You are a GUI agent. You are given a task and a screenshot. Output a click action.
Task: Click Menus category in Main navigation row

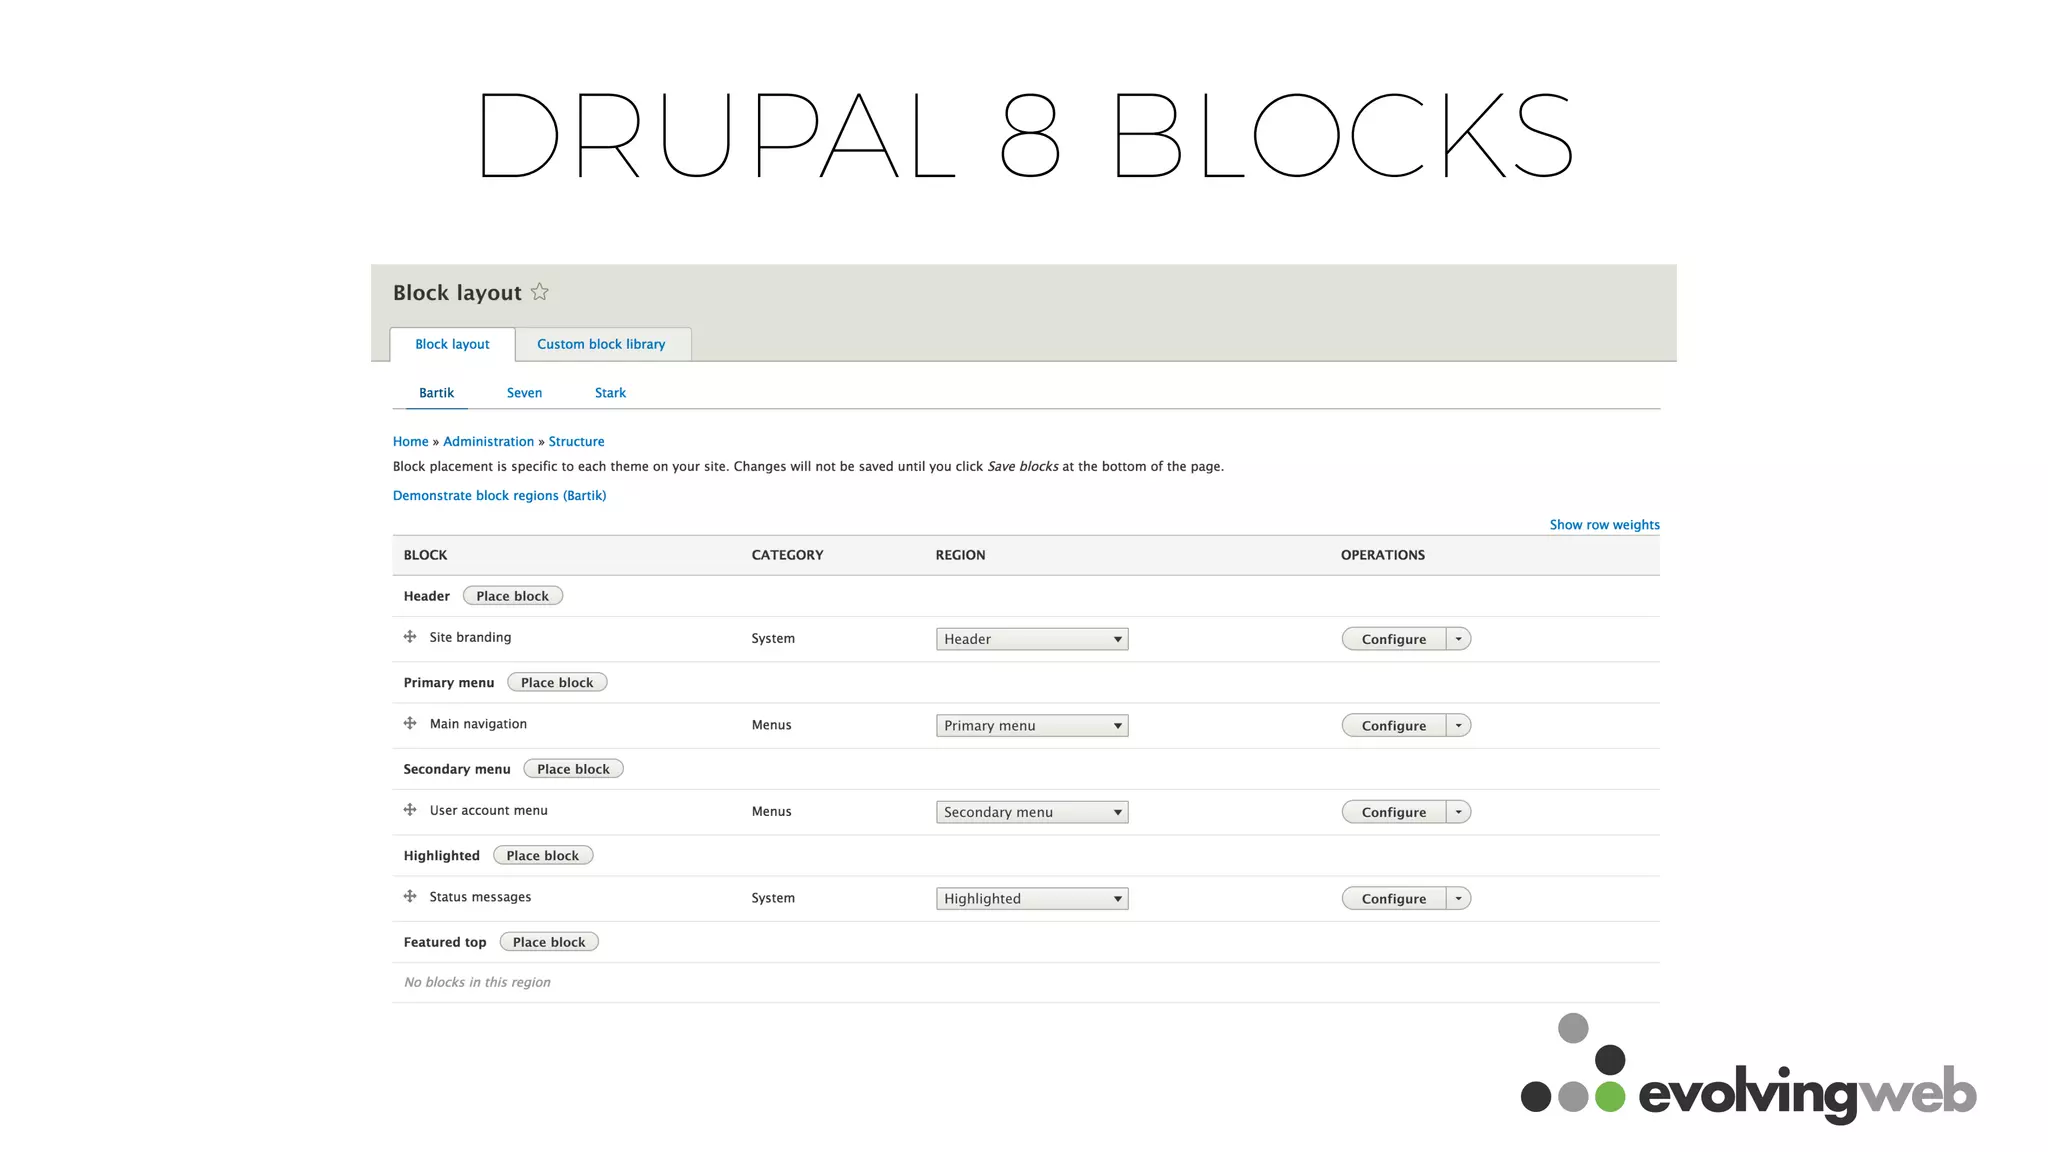coord(771,725)
